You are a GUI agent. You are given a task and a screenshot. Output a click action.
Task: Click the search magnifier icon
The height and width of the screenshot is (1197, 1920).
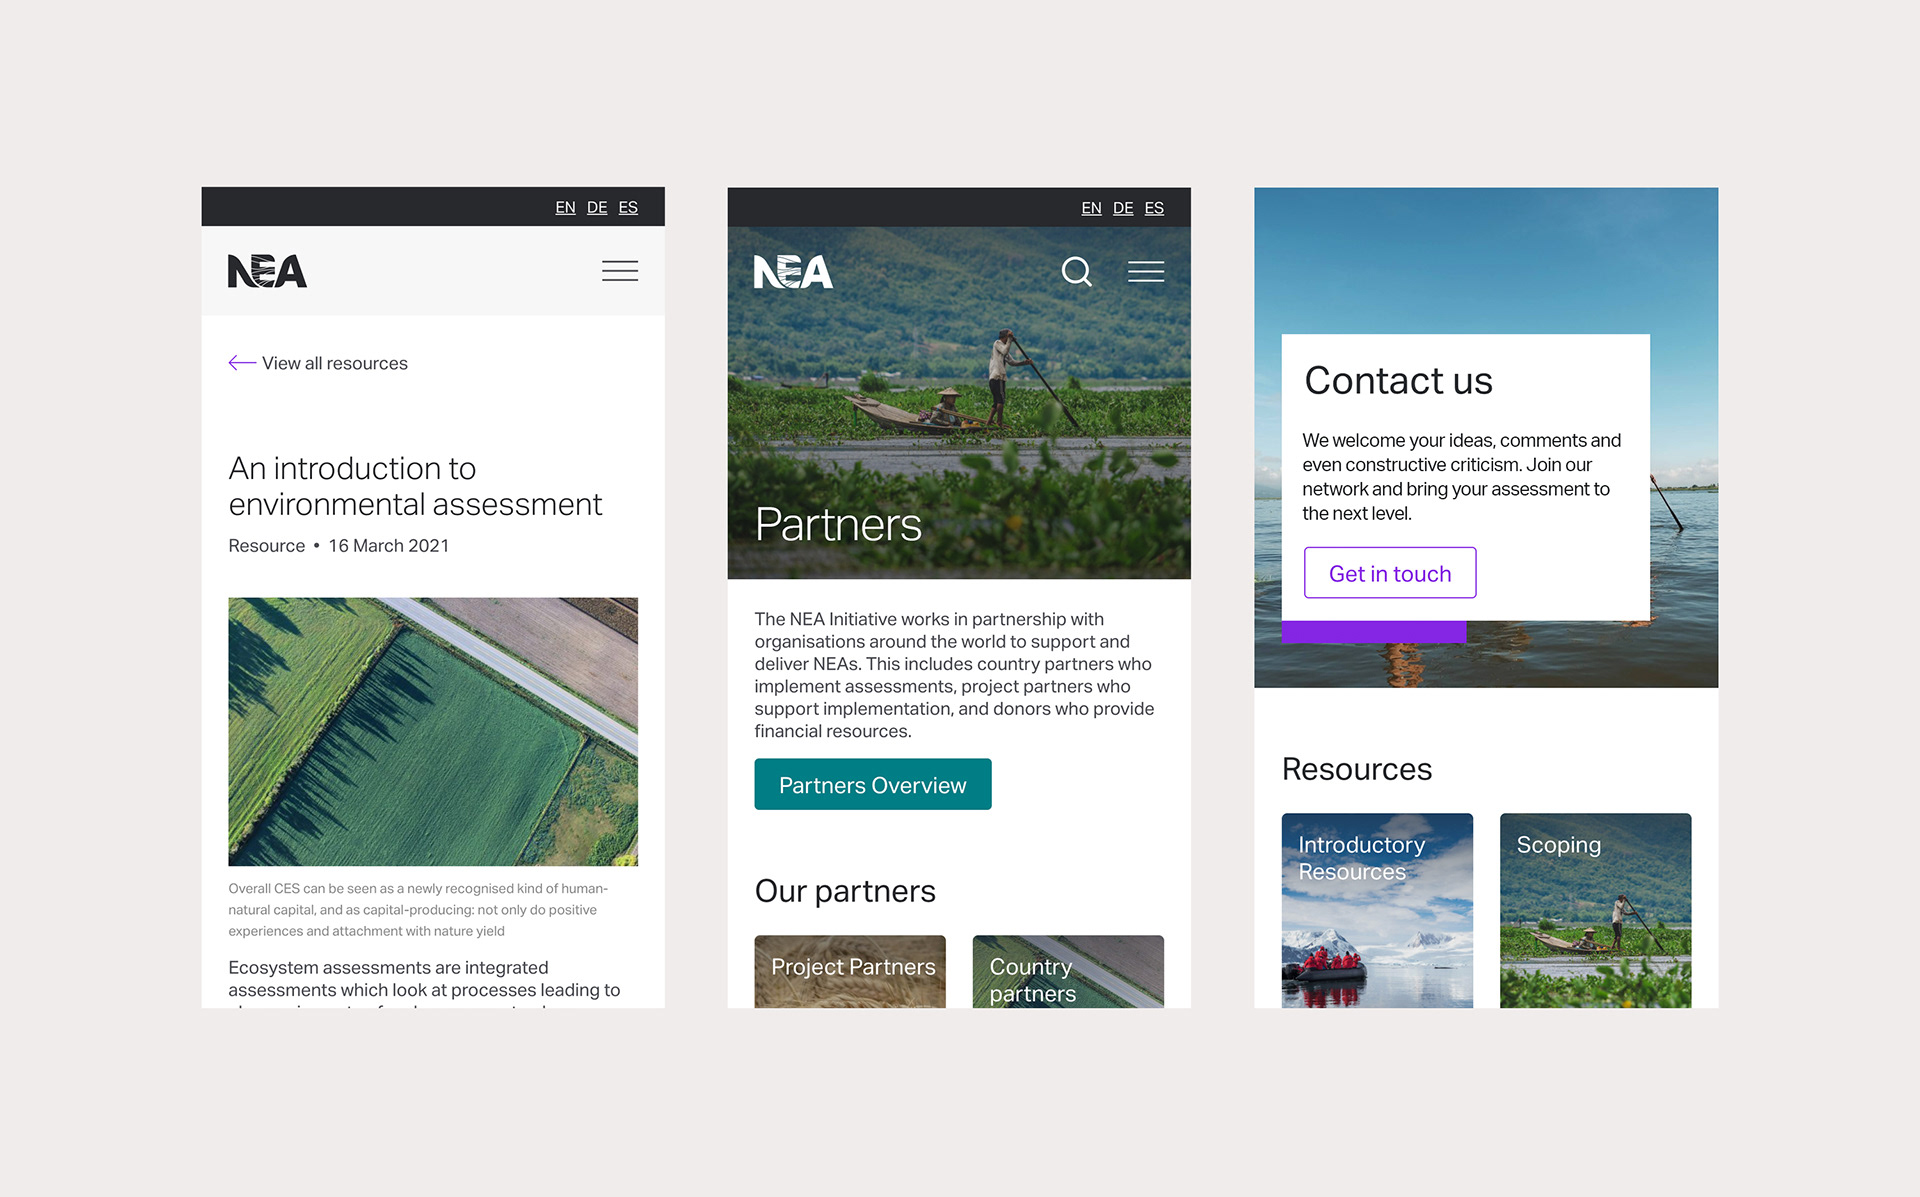1077,271
